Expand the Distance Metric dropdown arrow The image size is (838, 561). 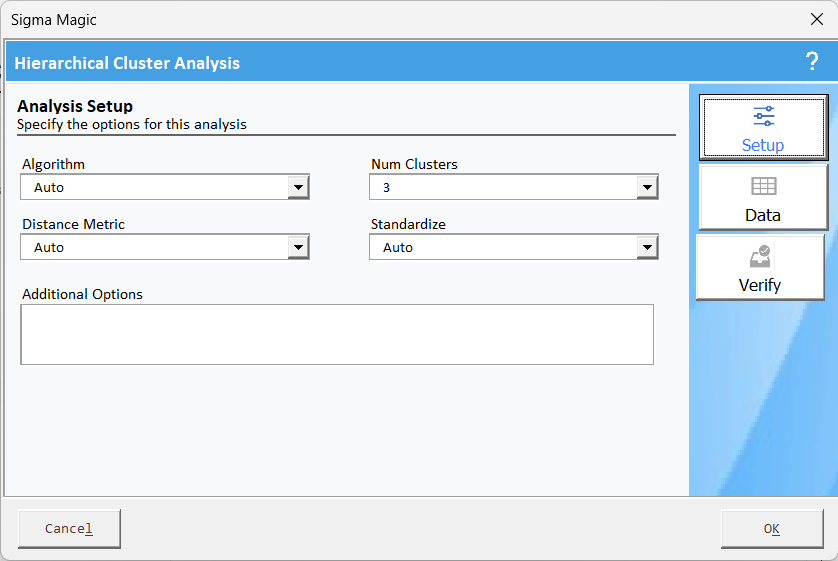(x=298, y=247)
